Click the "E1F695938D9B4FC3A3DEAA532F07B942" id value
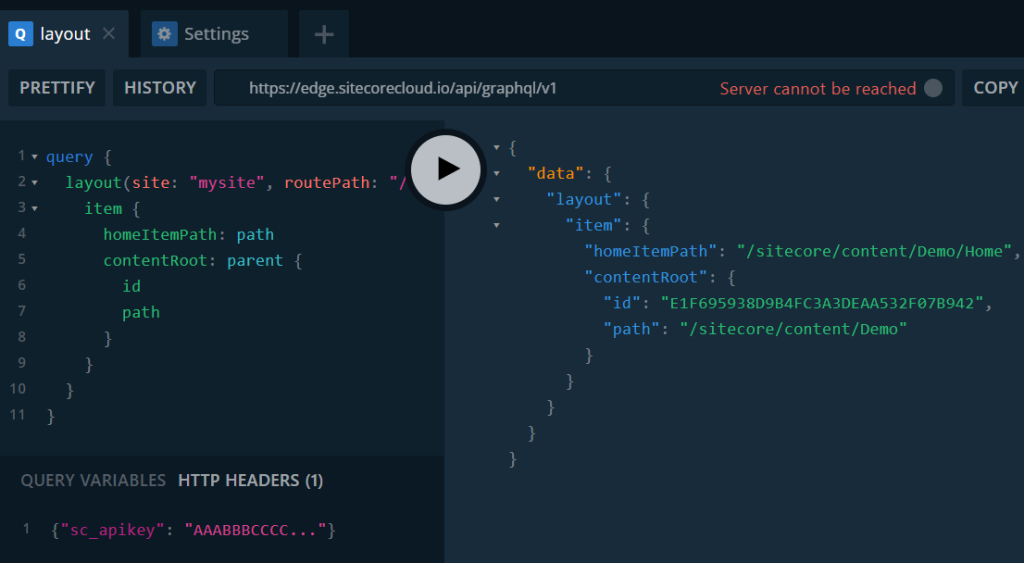Screen dimensions: 1024x563 coord(822,303)
